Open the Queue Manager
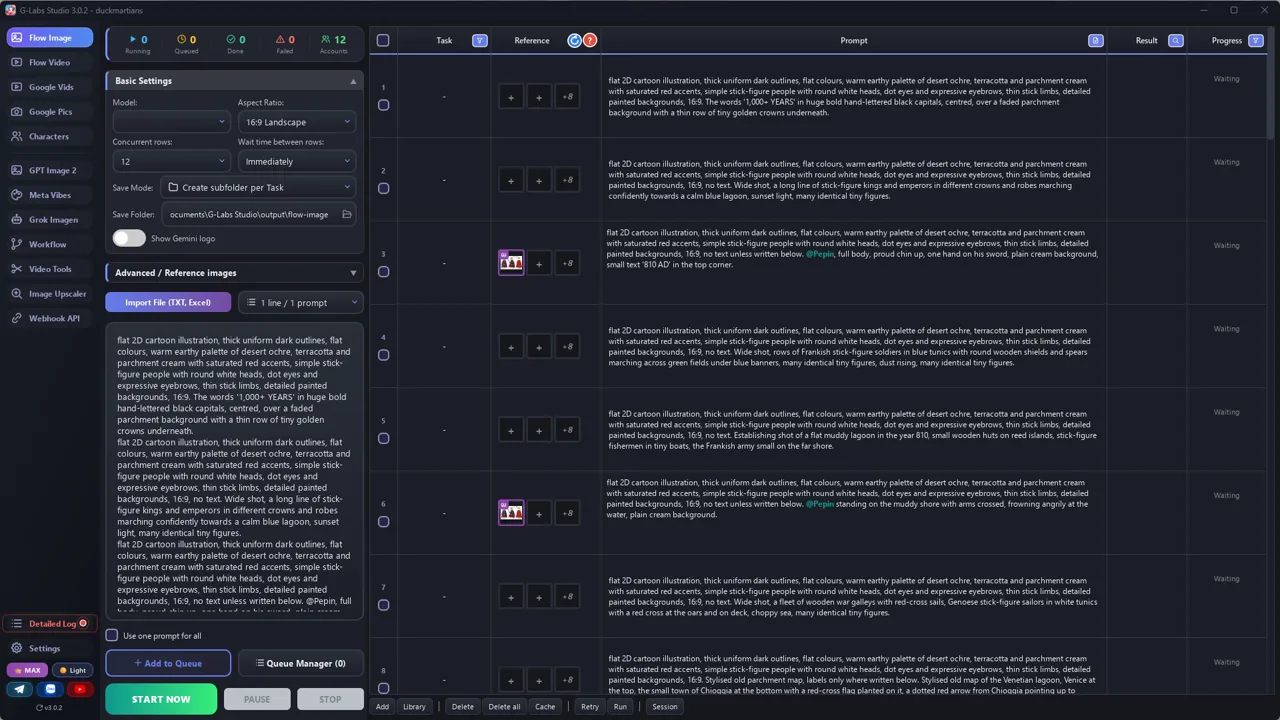Viewport: 1280px width, 720px height. pos(300,663)
